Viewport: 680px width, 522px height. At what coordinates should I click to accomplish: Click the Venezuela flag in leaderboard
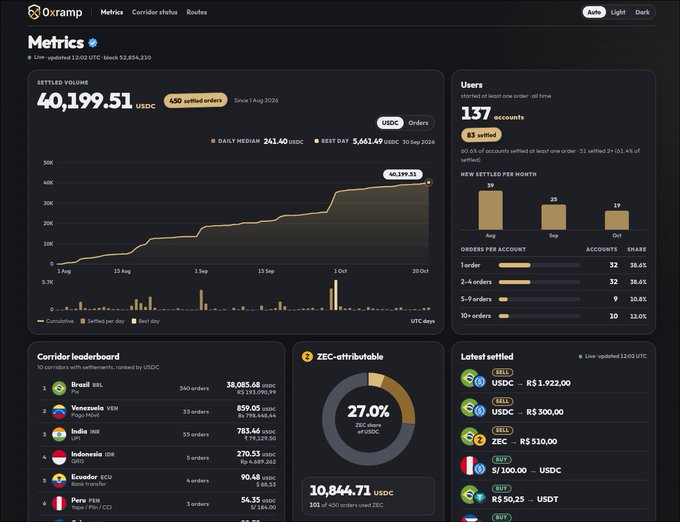coord(59,411)
